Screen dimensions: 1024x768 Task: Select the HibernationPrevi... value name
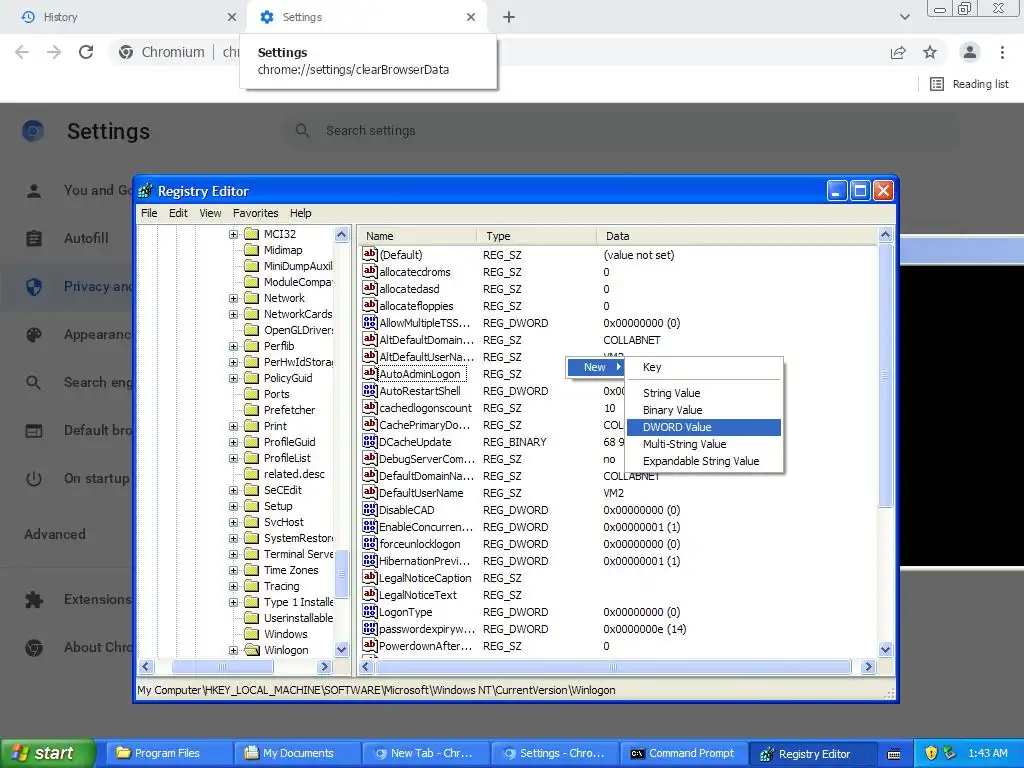click(x=424, y=560)
